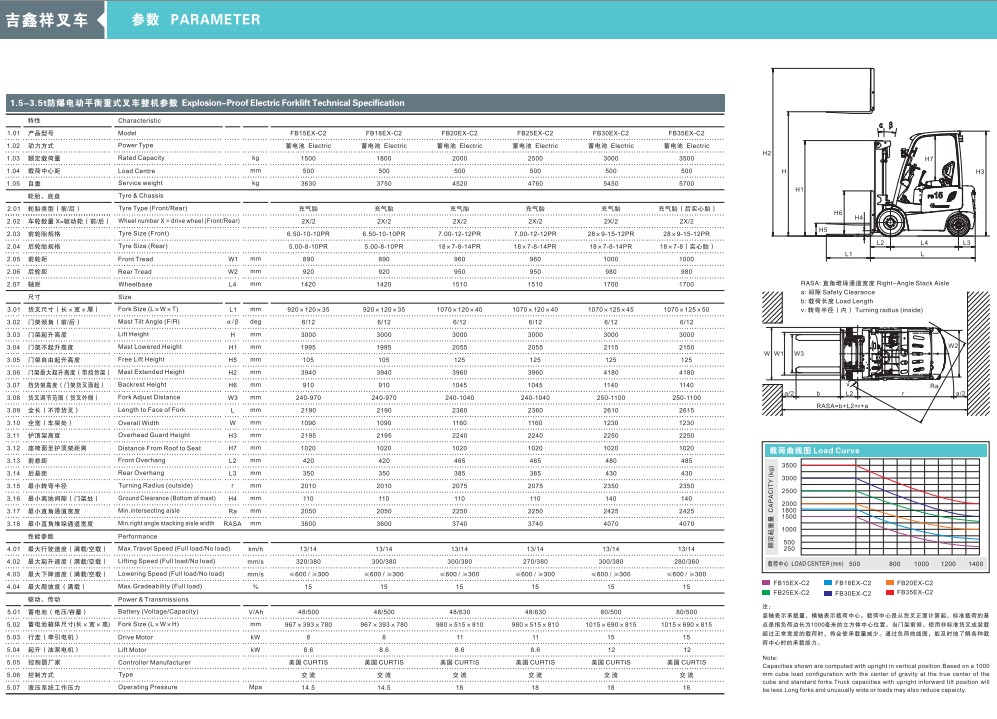Select the FB25EX-C2 green legend swatch

[x=767, y=593]
